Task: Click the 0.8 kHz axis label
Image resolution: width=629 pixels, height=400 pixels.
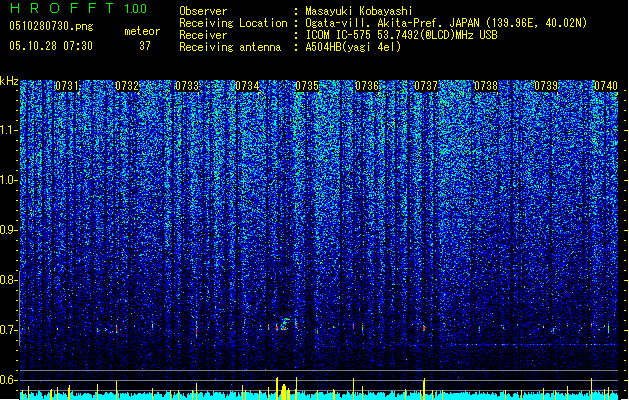Action: point(8,280)
